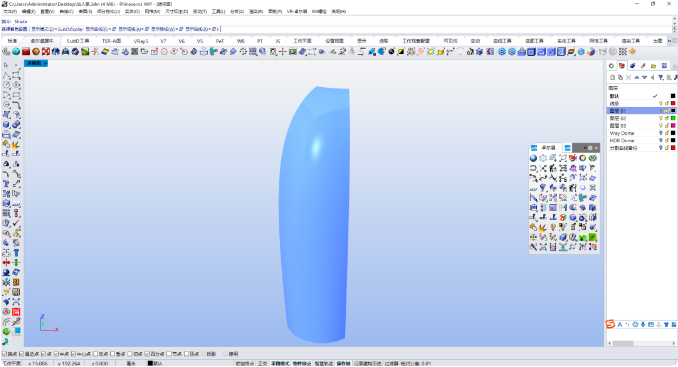The height and width of the screenshot is (367, 678).
Task: Click the orange sphere icon in the top toolbar
Action: (x=36, y=51)
